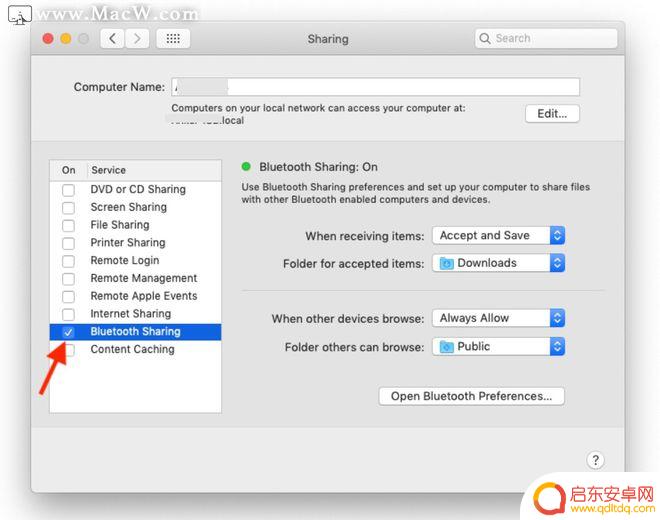The height and width of the screenshot is (520, 660).
Task: Enable Screen Sharing checkbox
Action: click(x=68, y=208)
